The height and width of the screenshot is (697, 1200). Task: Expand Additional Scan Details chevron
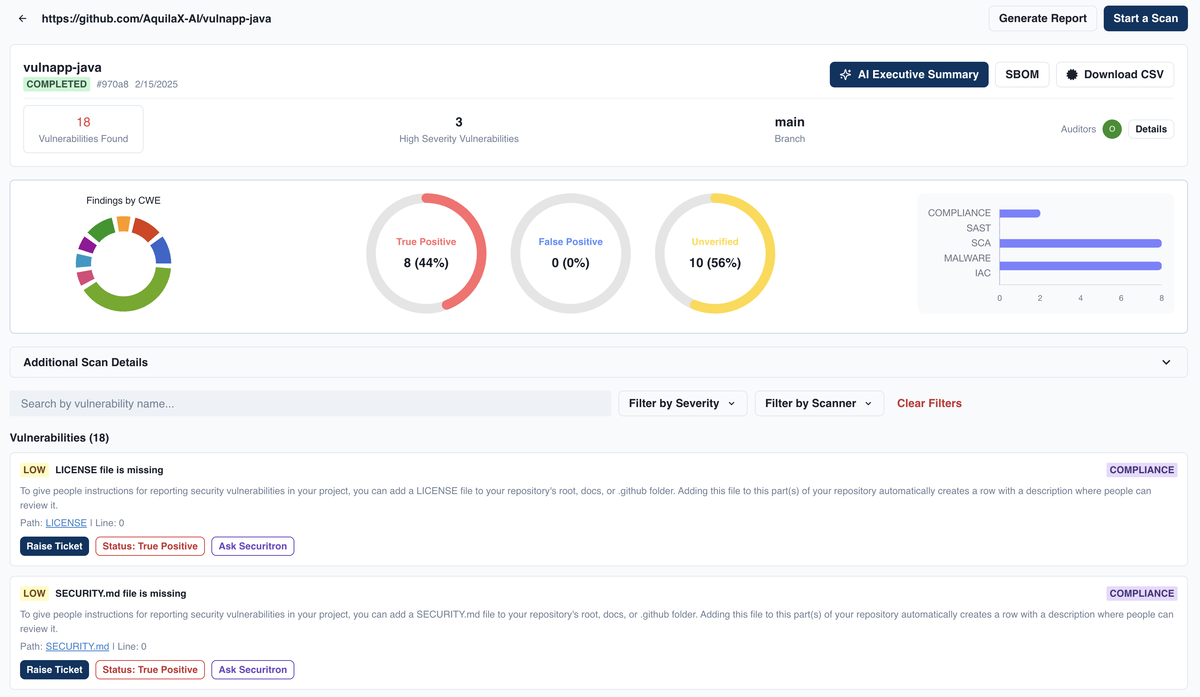click(x=1166, y=362)
